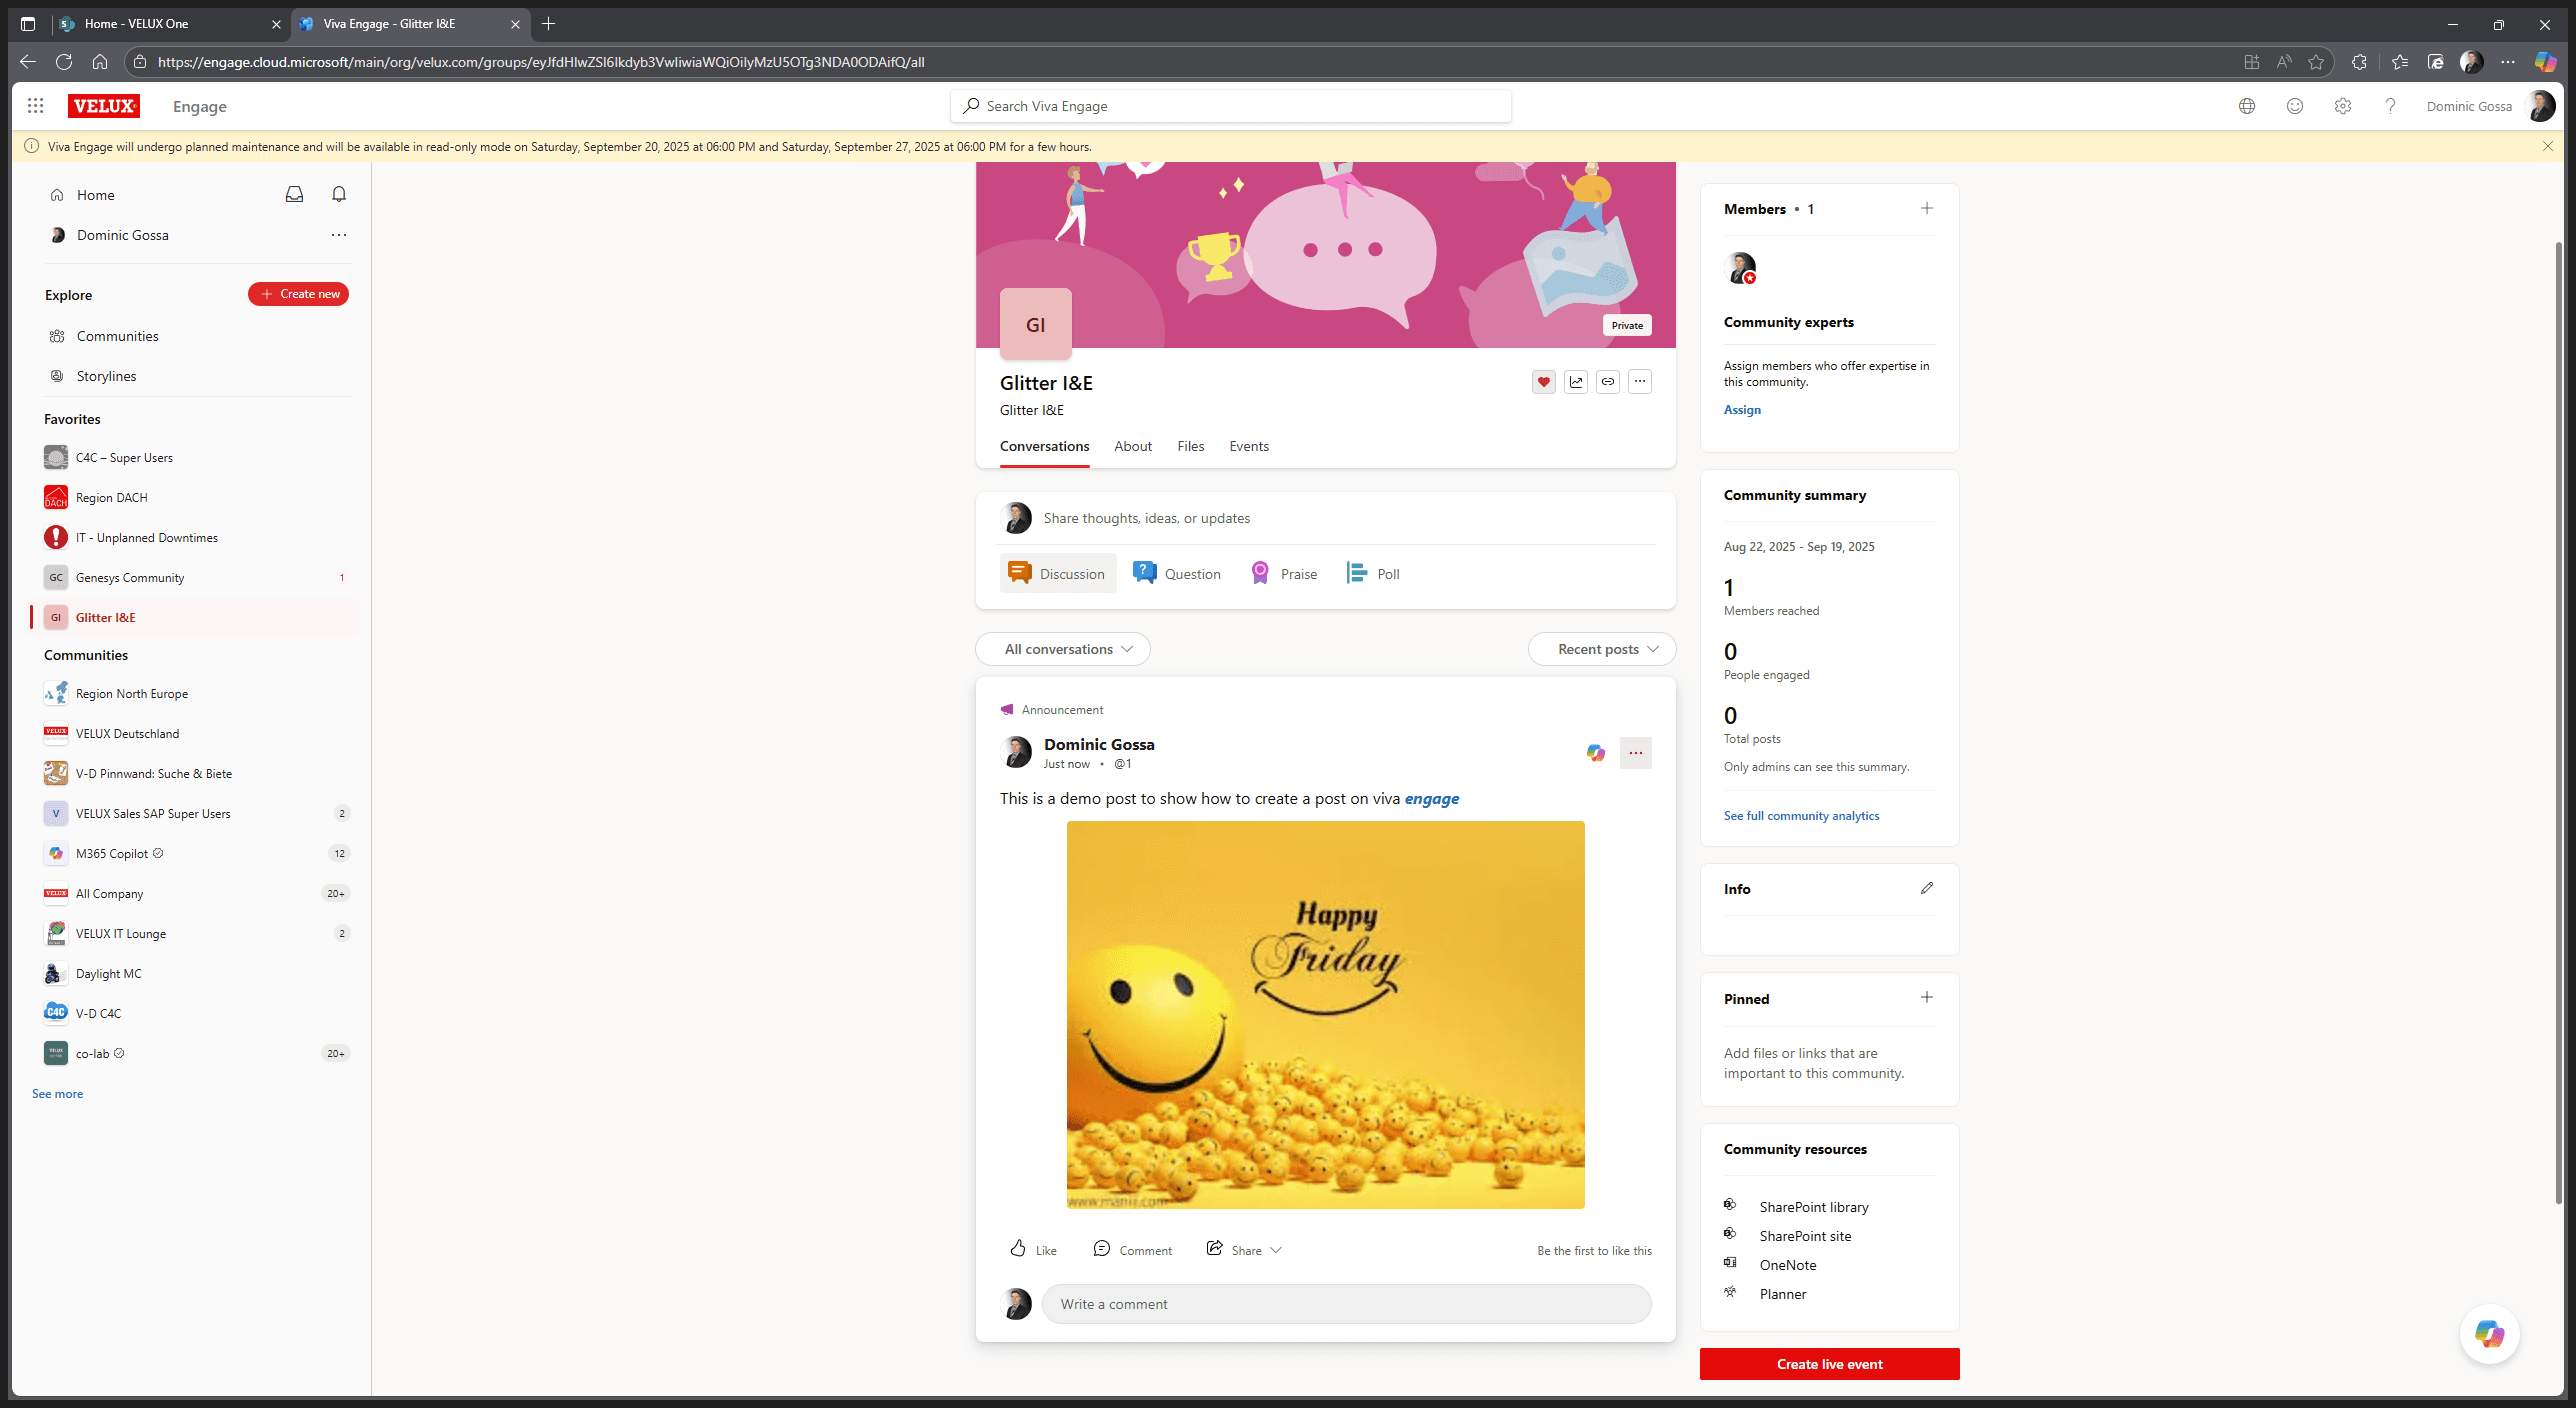Screen dimensions: 2576x1408
Task: Open community analytics chart icon
Action: click(1576, 382)
